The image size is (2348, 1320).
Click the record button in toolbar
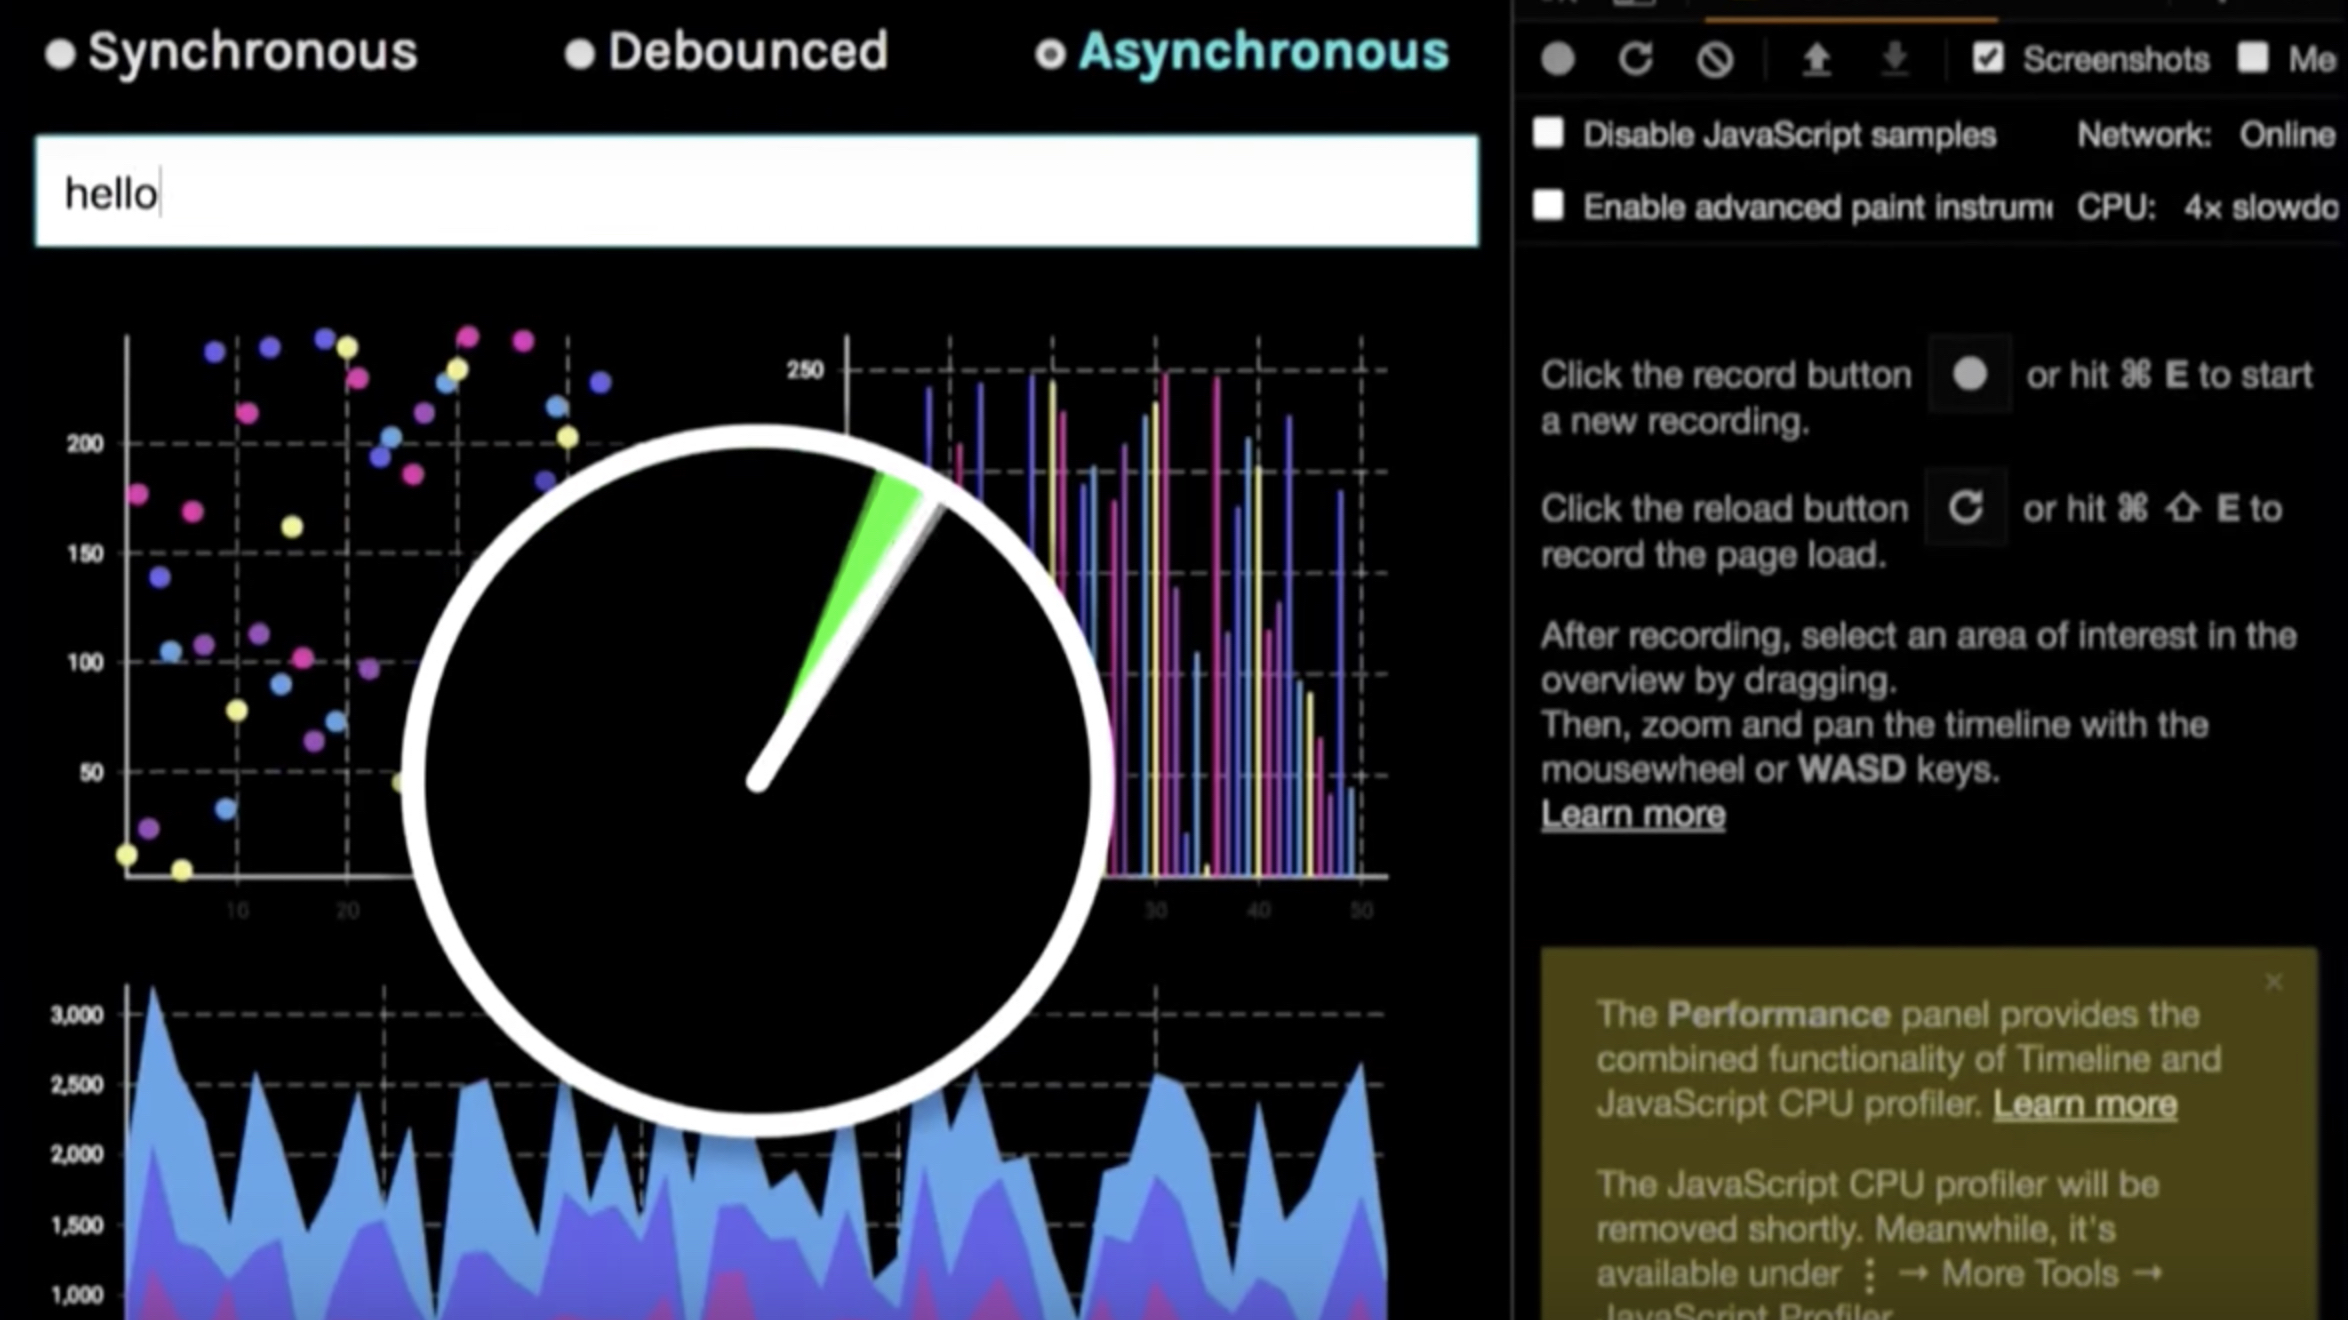tap(1558, 60)
